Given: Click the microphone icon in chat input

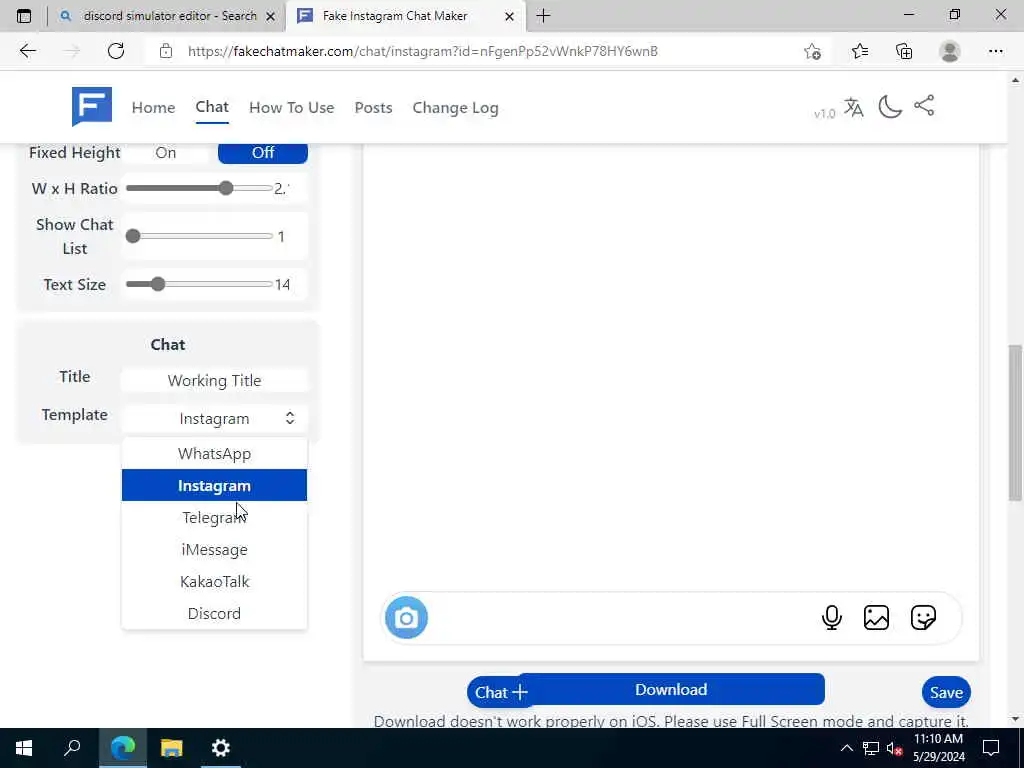Looking at the screenshot, I should tap(831, 617).
